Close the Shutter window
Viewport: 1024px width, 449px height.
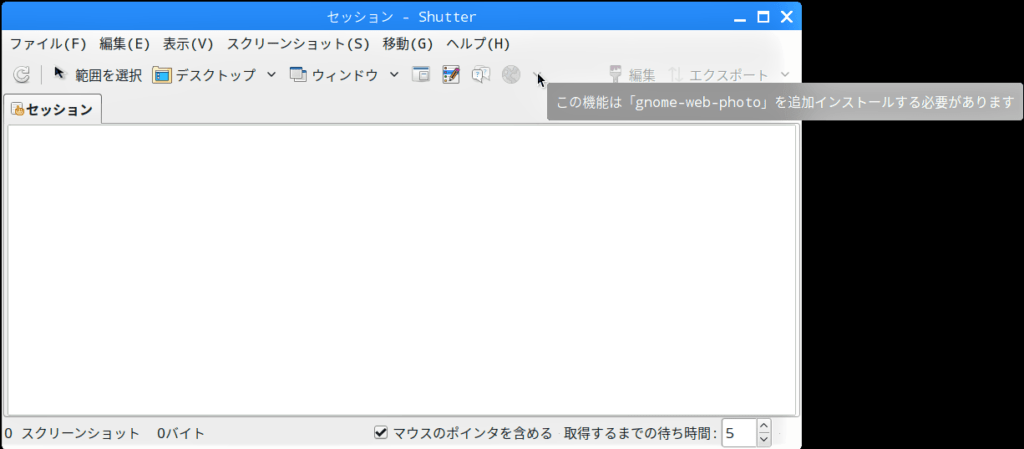(x=786, y=17)
